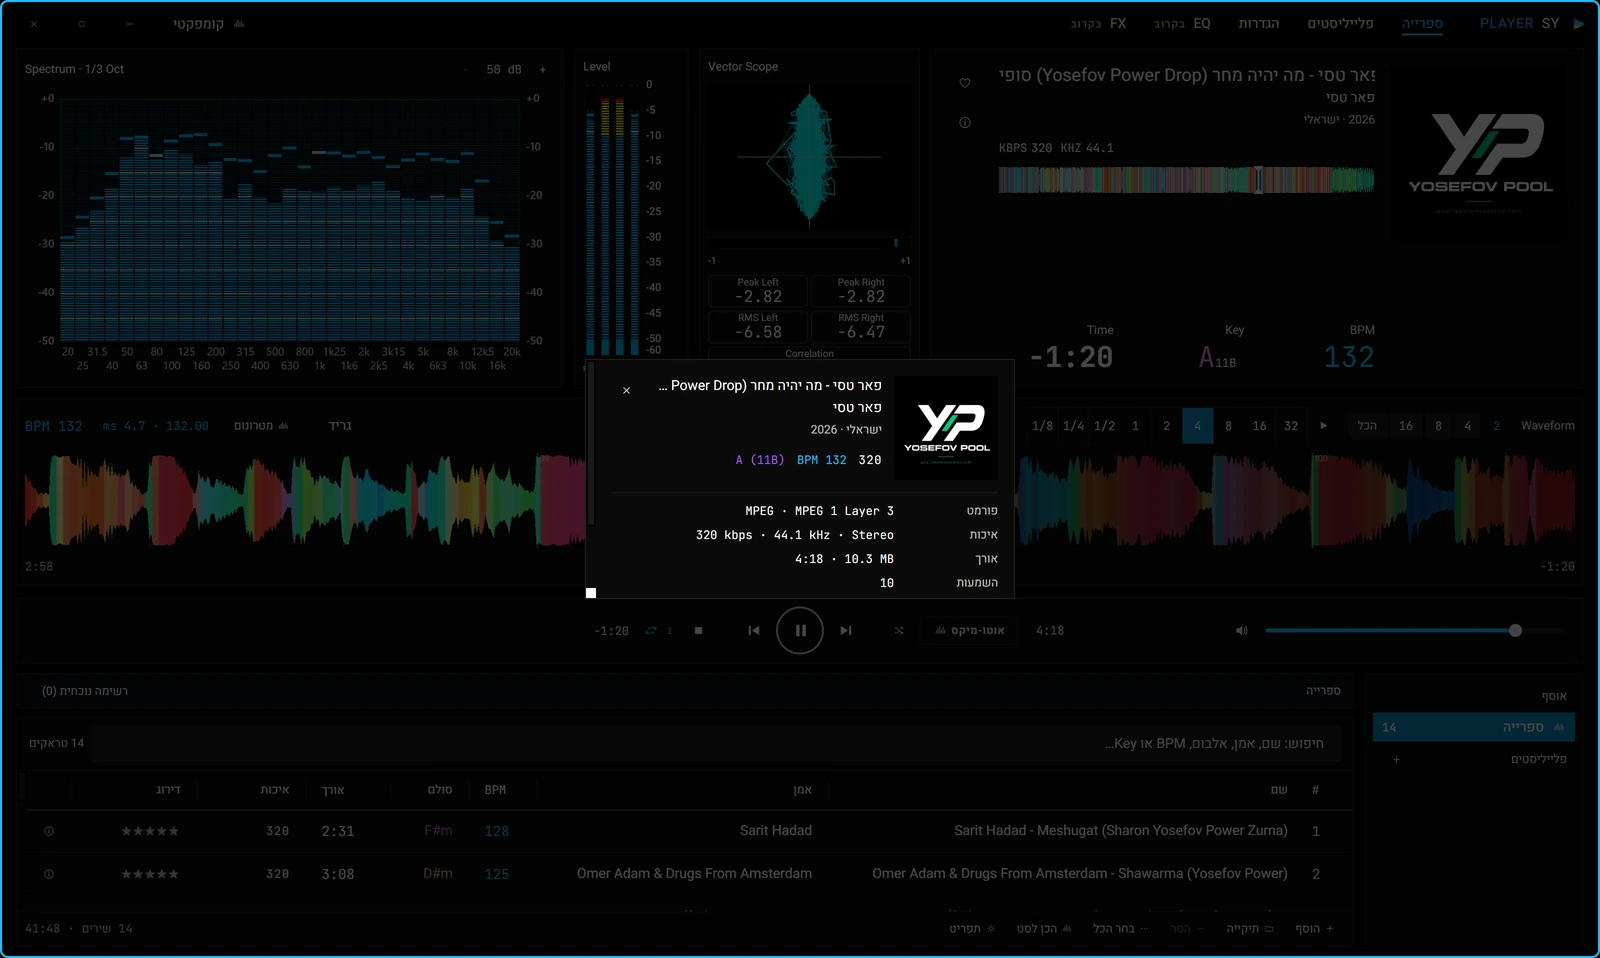Select the ספרייה tab in top navigation

[x=1422, y=23]
